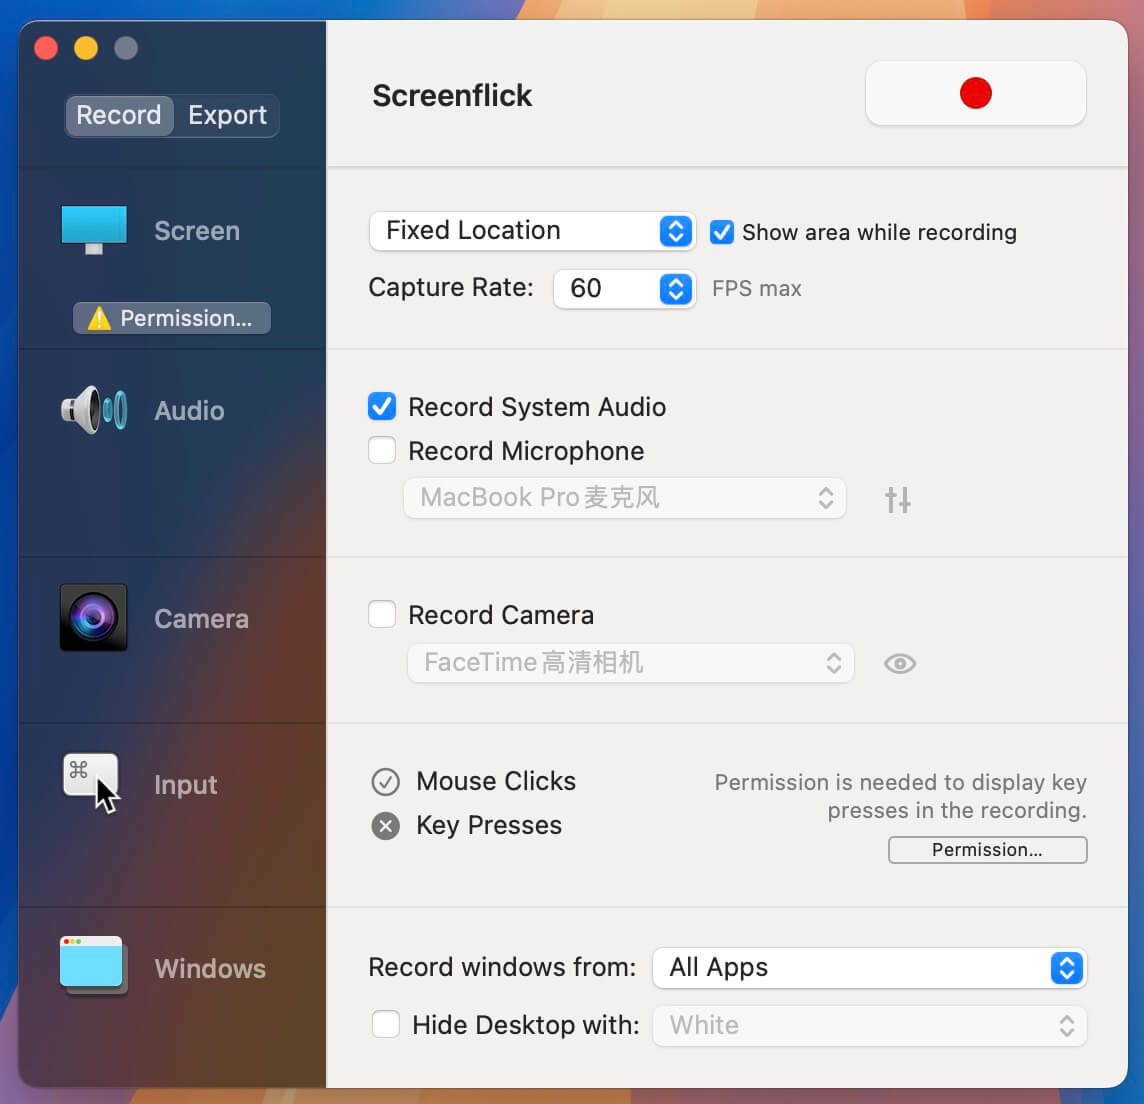
Task: Open the Audio panel via speaker icon
Action: [93, 410]
